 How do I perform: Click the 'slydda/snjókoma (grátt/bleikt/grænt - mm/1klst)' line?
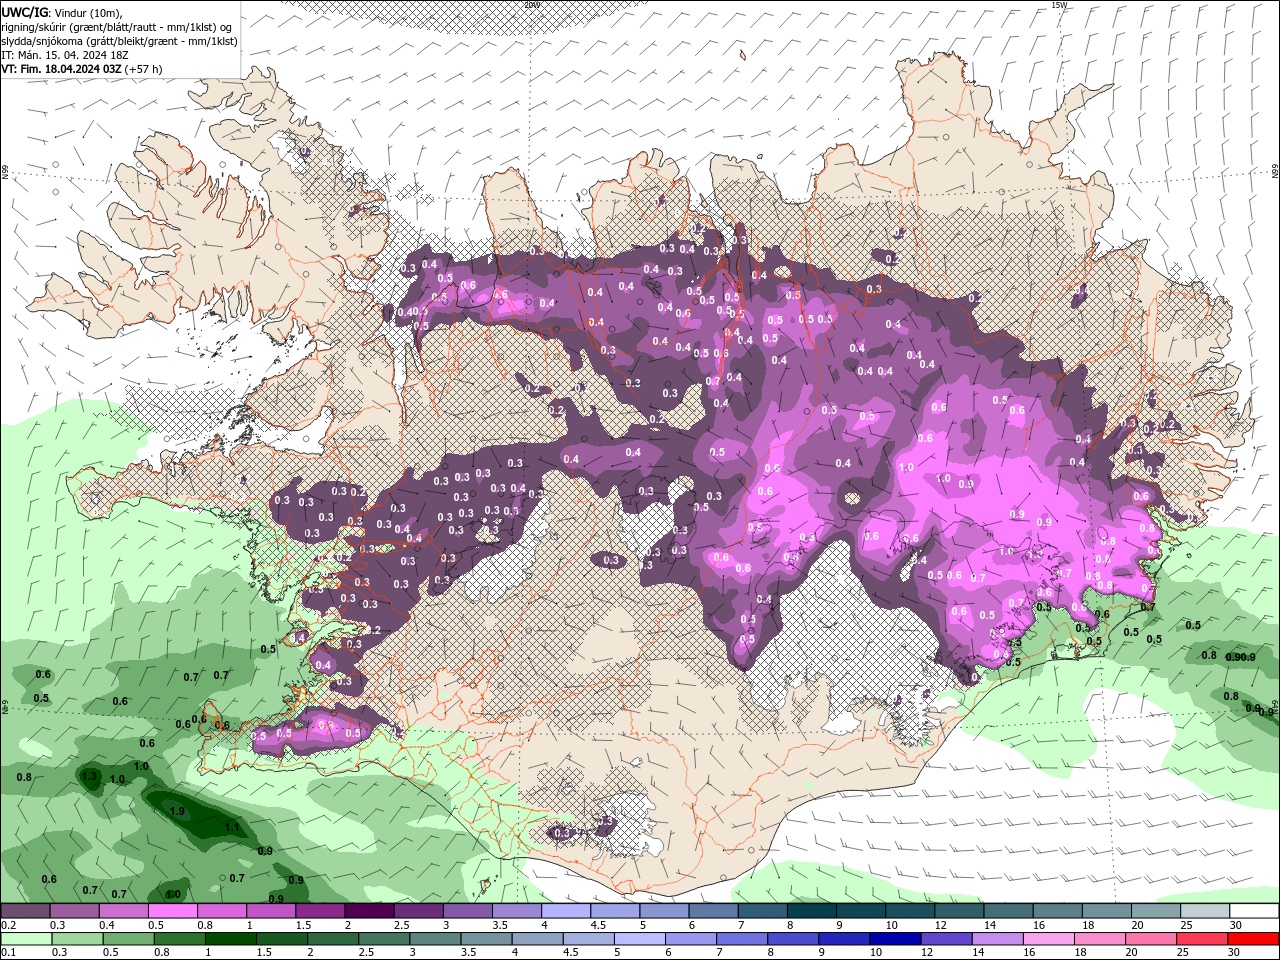coord(119,41)
